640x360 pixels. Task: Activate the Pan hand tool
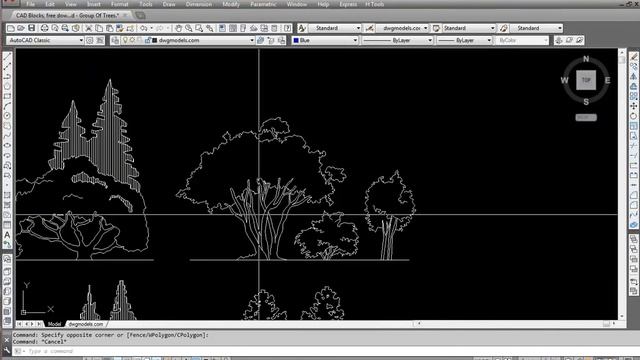[x=178, y=28]
